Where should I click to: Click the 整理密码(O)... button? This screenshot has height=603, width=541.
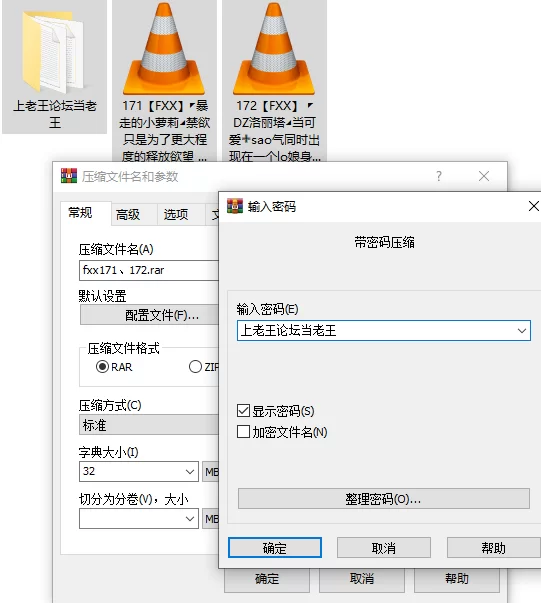tap(384, 499)
